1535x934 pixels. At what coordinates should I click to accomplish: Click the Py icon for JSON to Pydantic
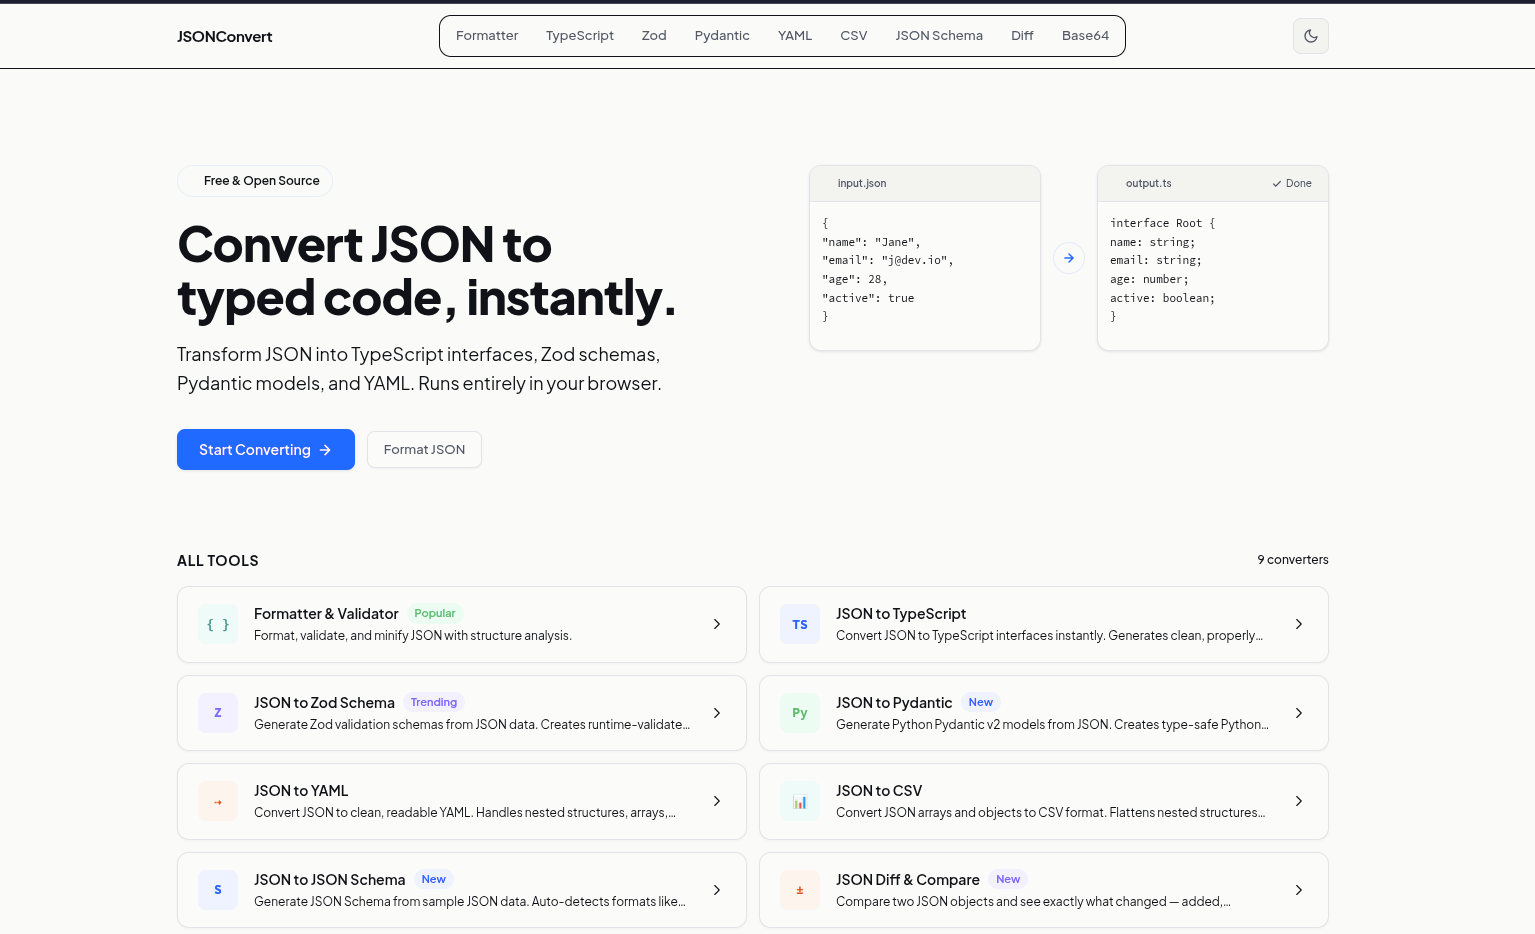[799, 713]
